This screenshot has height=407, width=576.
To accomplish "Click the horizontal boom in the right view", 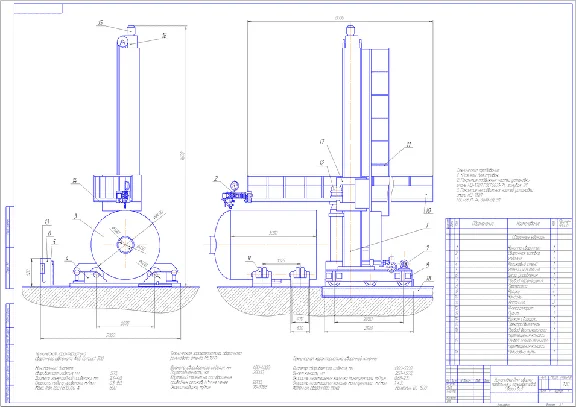I will (340, 189).
